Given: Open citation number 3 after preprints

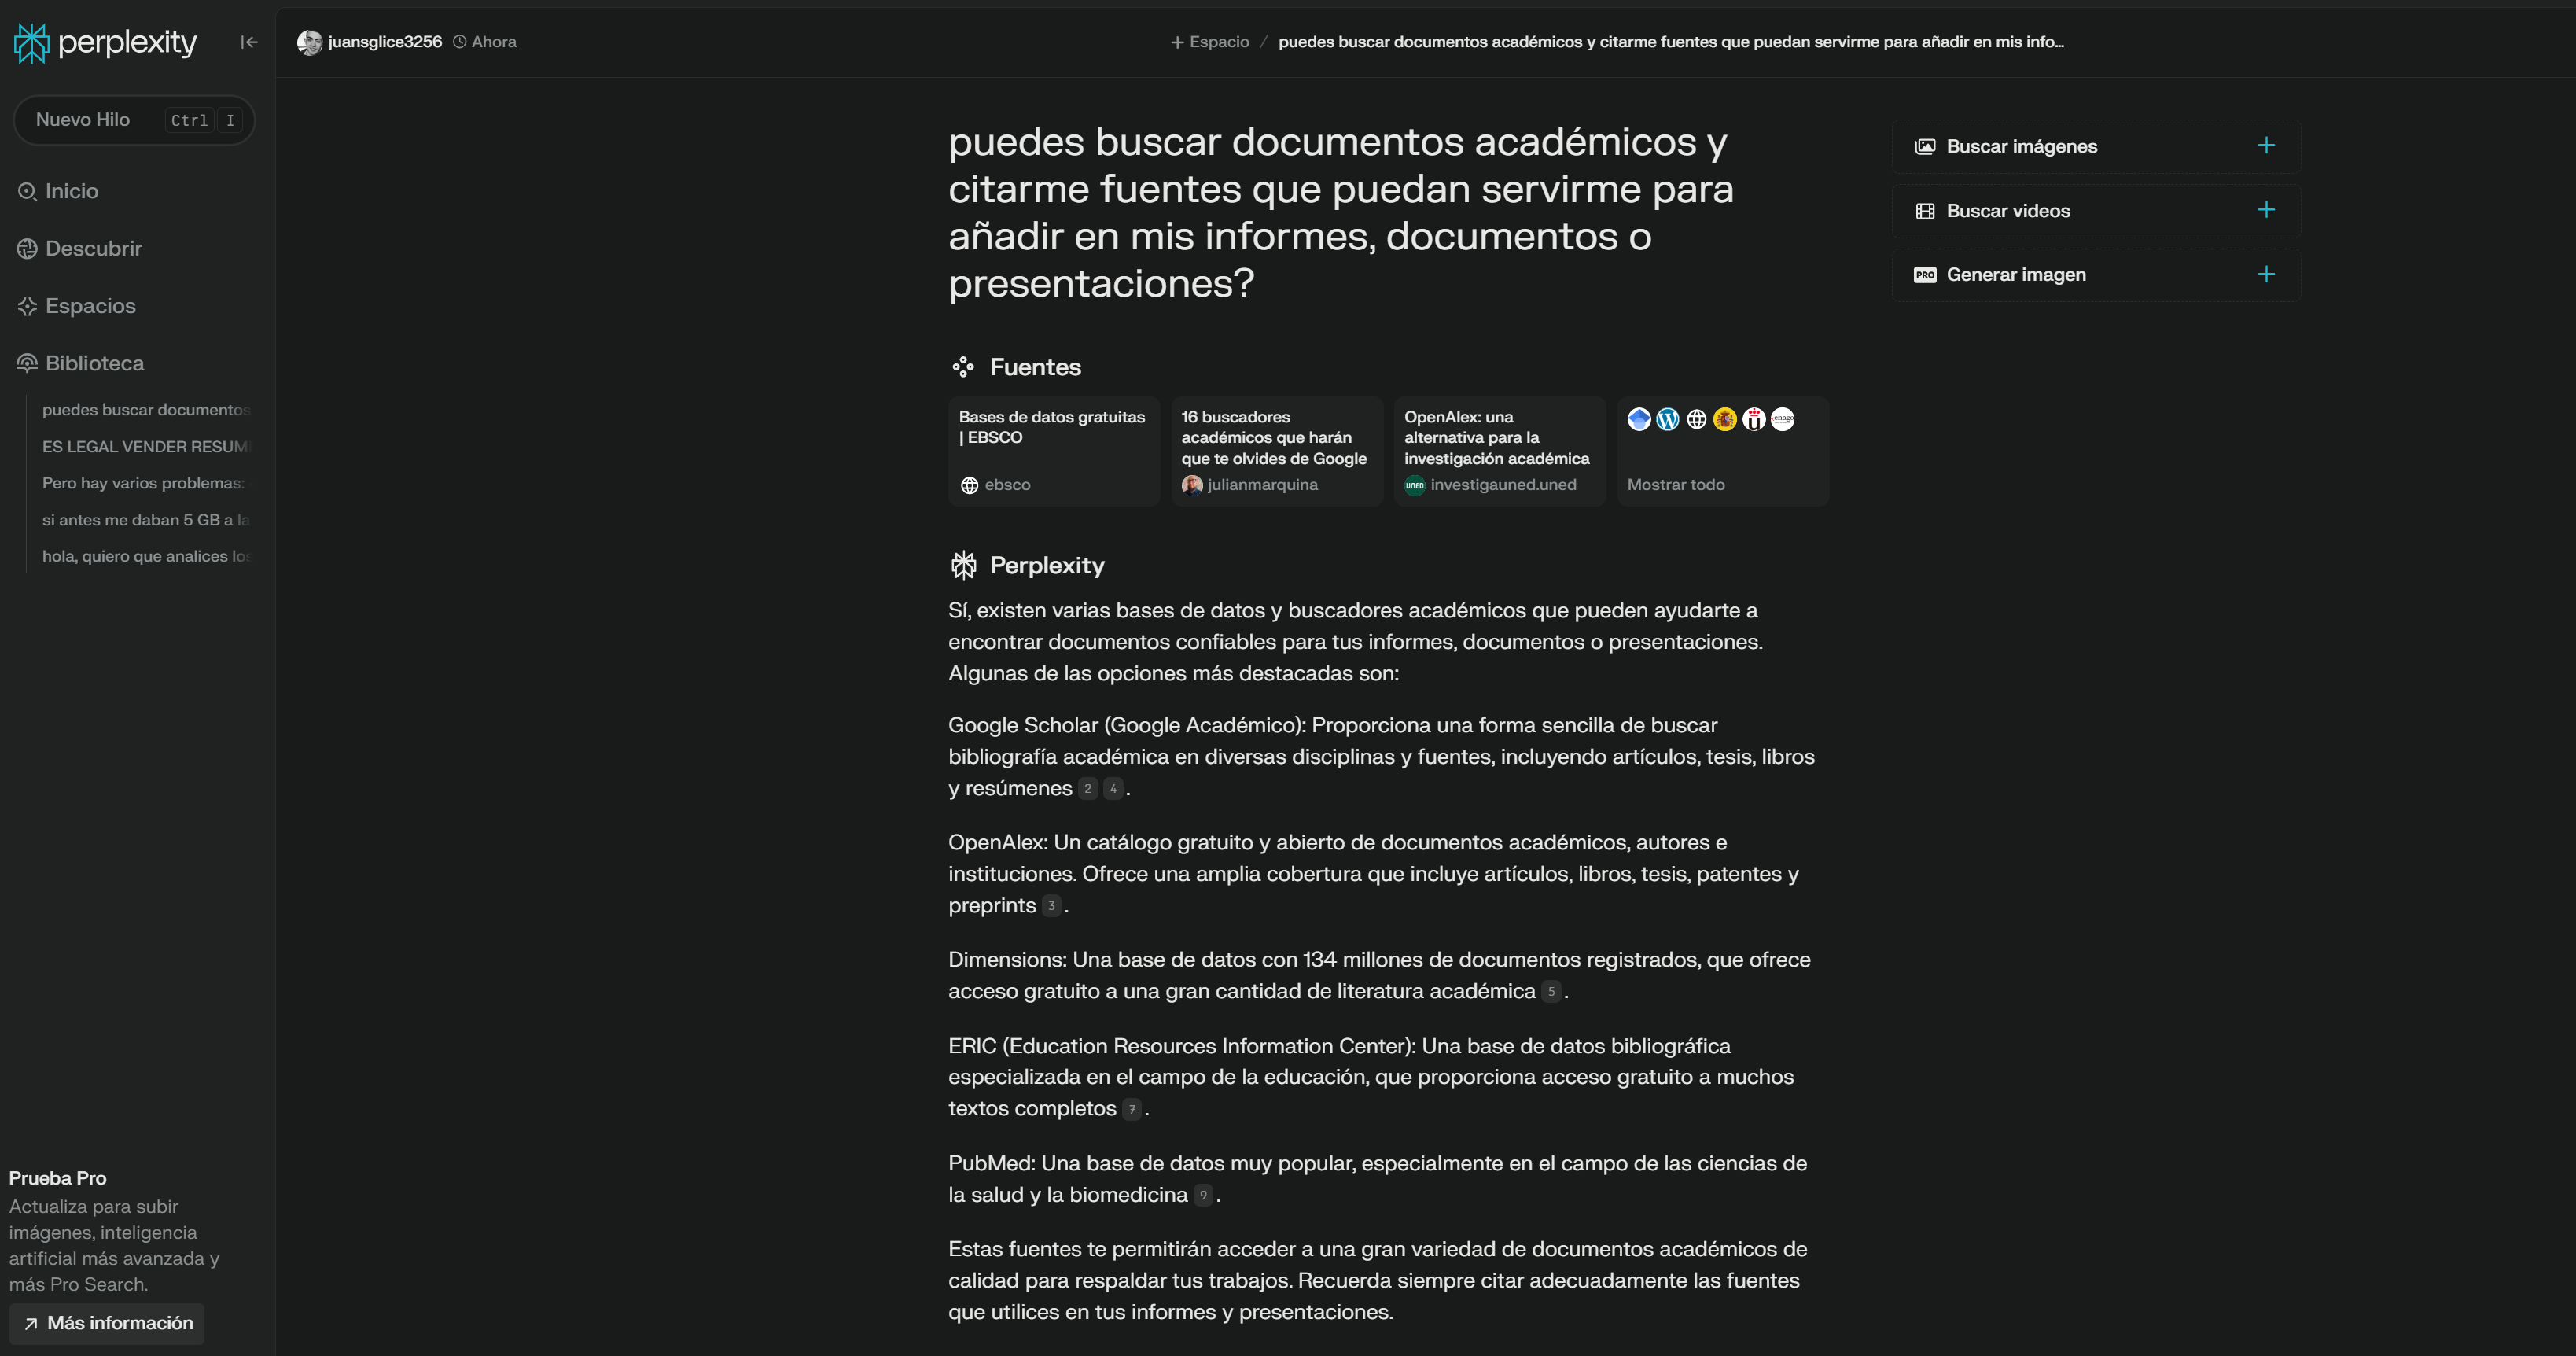Looking at the screenshot, I should tap(1051, 906).
